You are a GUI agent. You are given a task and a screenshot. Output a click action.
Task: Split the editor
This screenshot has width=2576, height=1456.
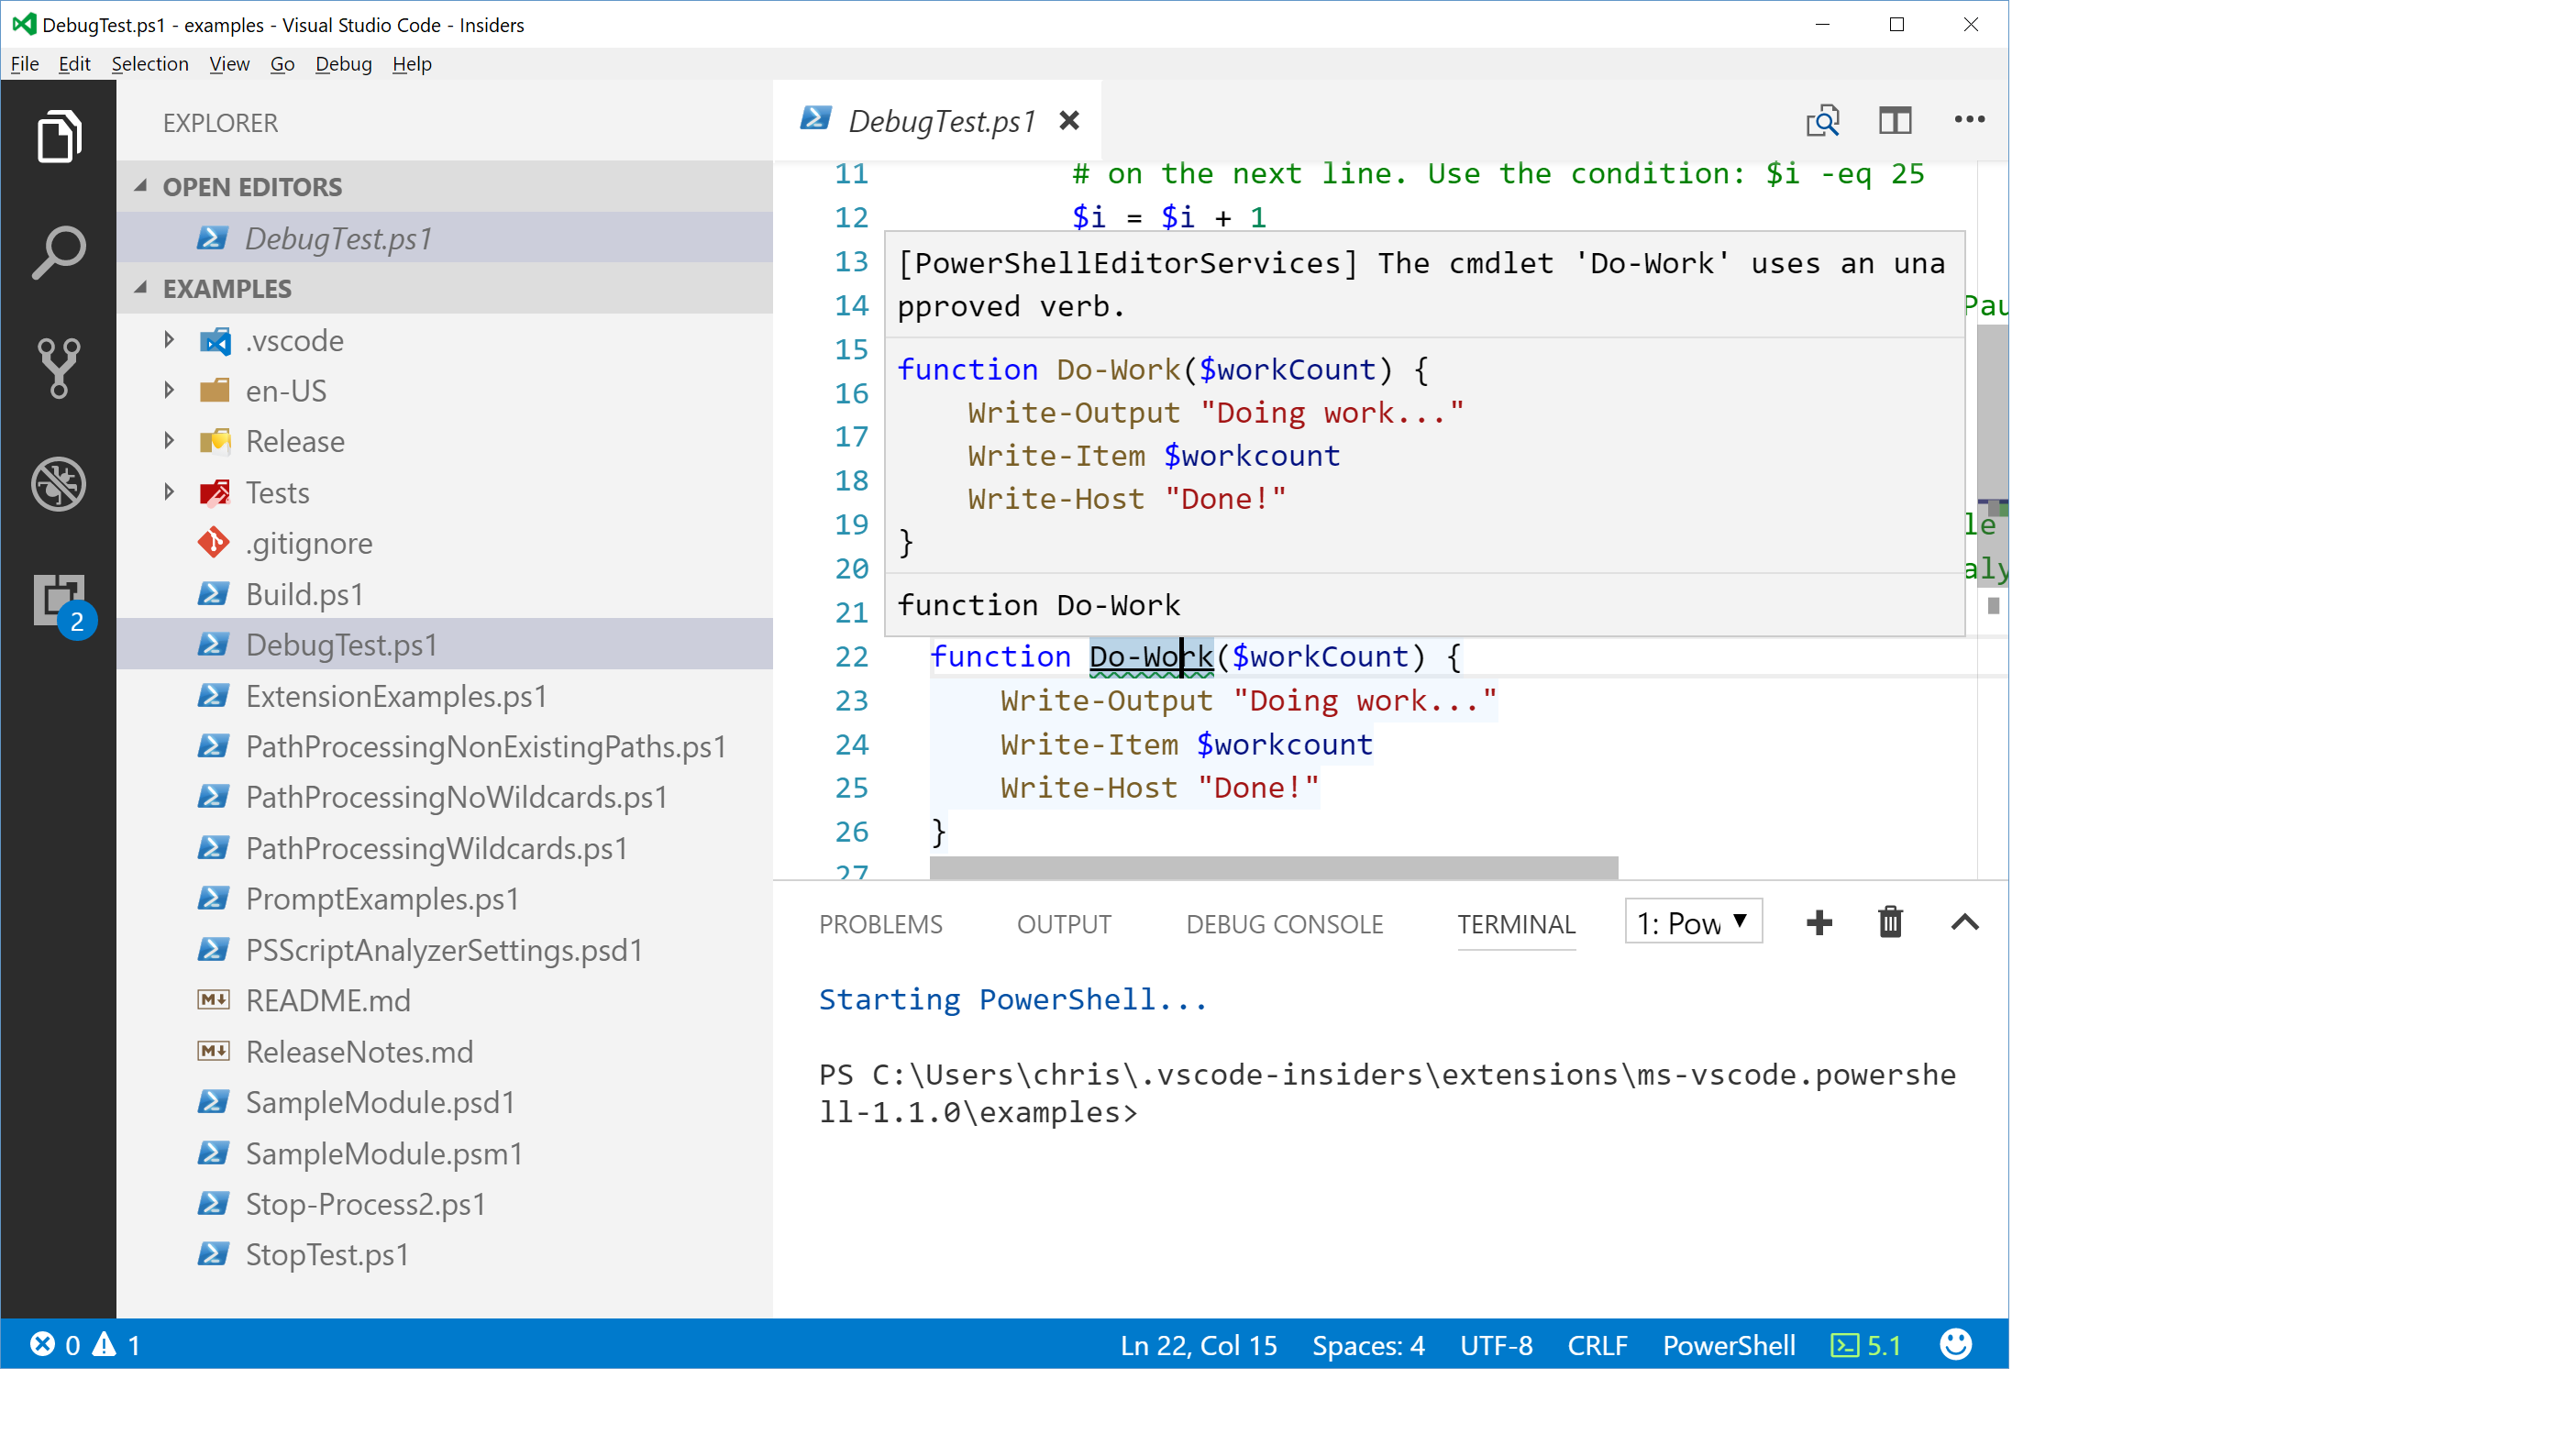[x=1895, y=121]
